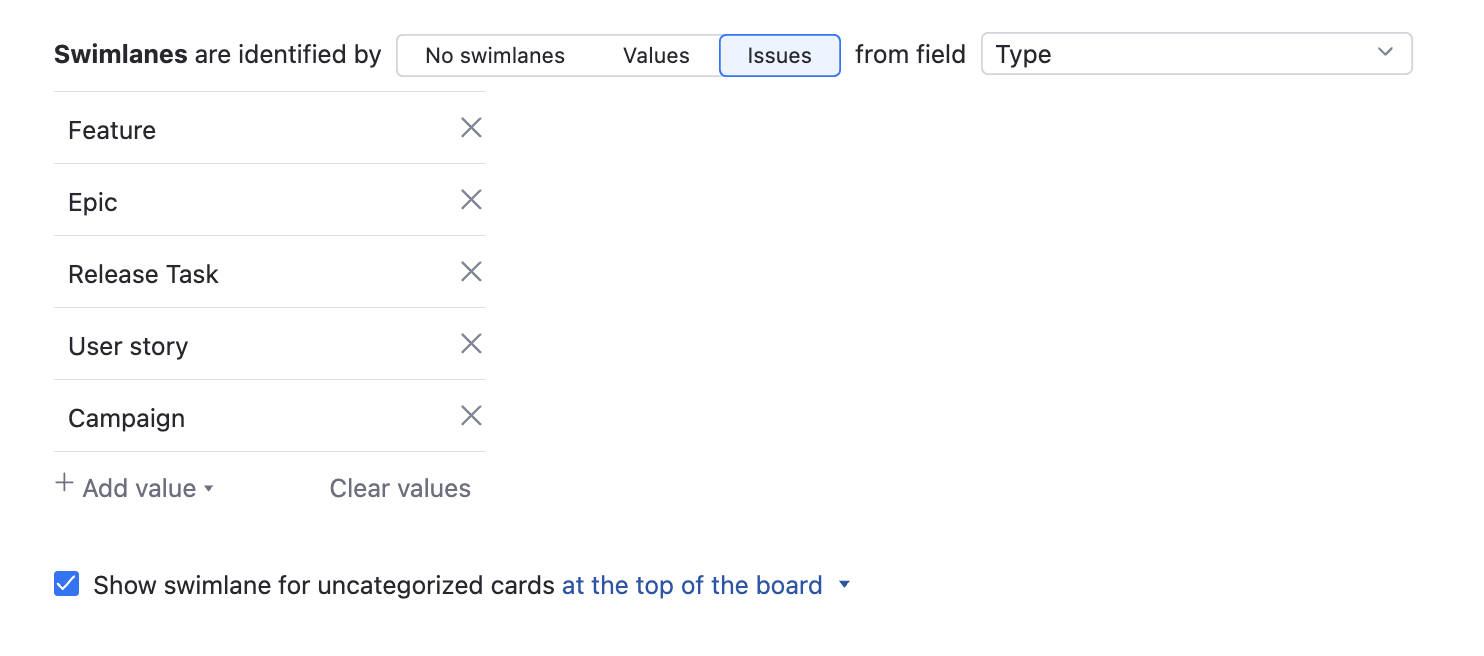Remove the User story value
The width and height of the screenshot is (1484, 656).
click(x=471, y=344)
